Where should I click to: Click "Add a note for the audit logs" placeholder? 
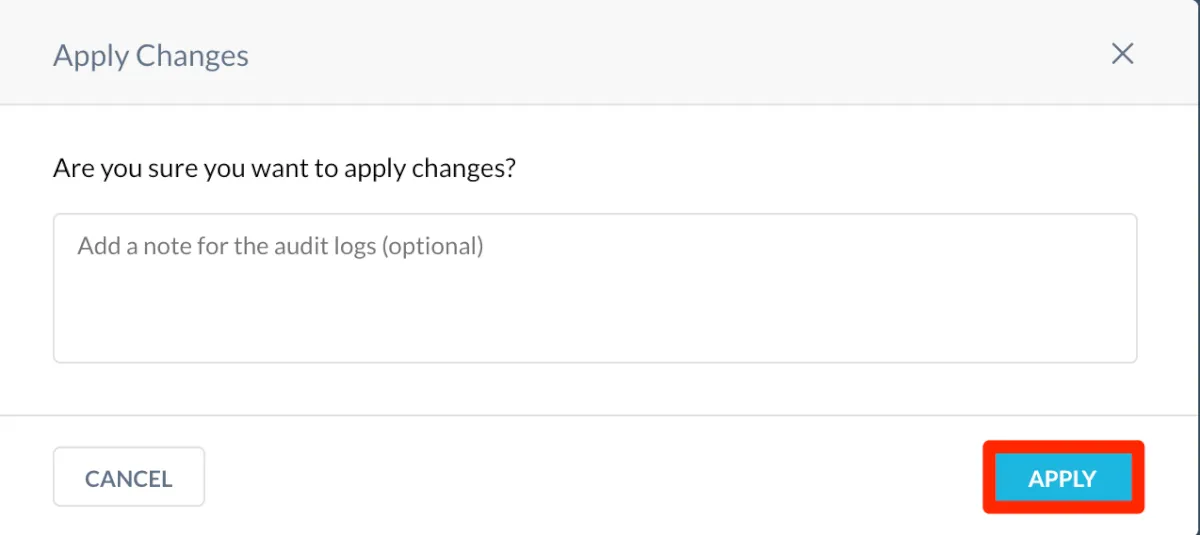[x=281, y=246]
